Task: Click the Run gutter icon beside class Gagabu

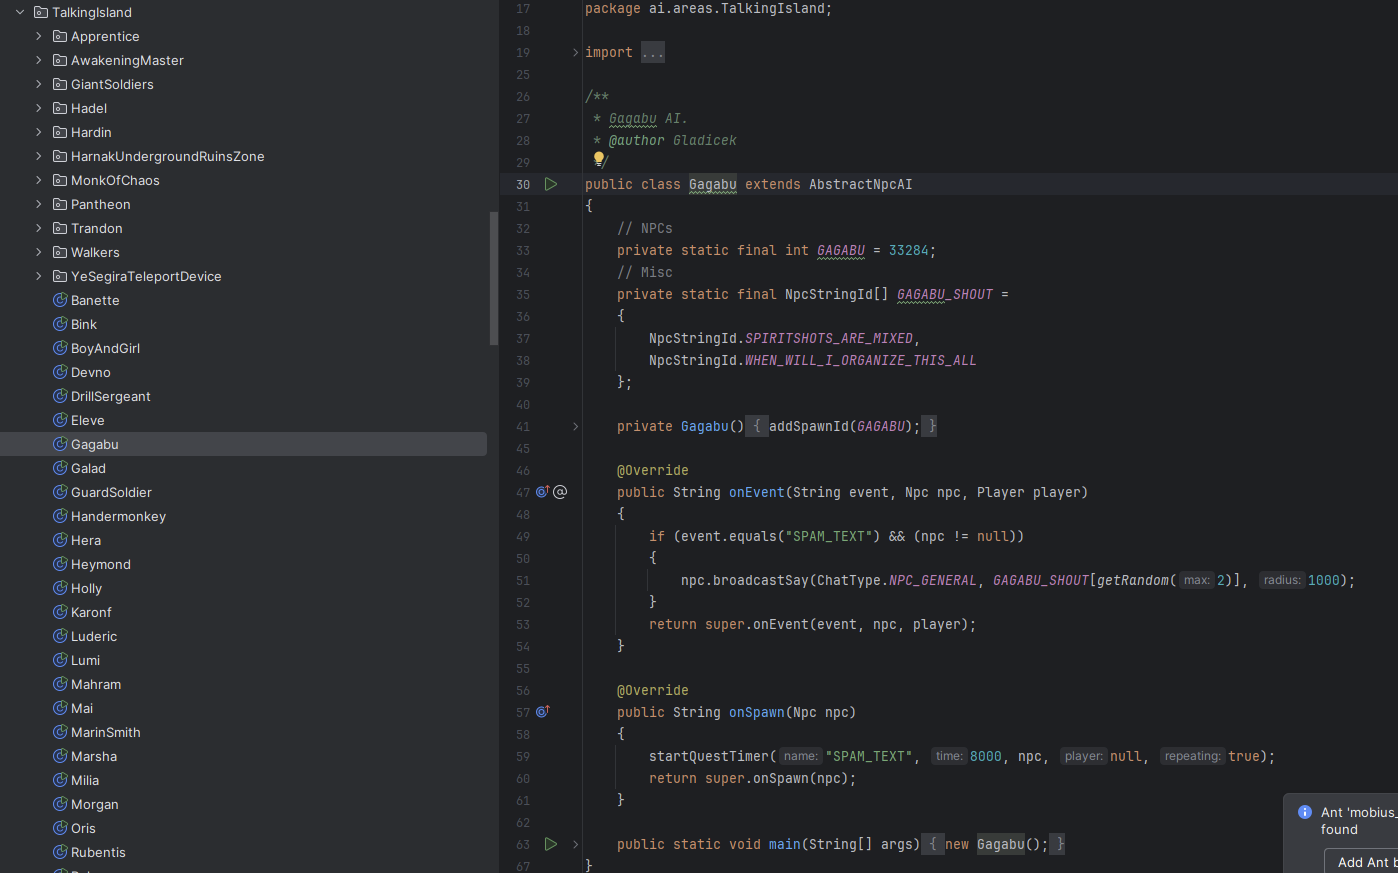Action: (x=551, y=184)
